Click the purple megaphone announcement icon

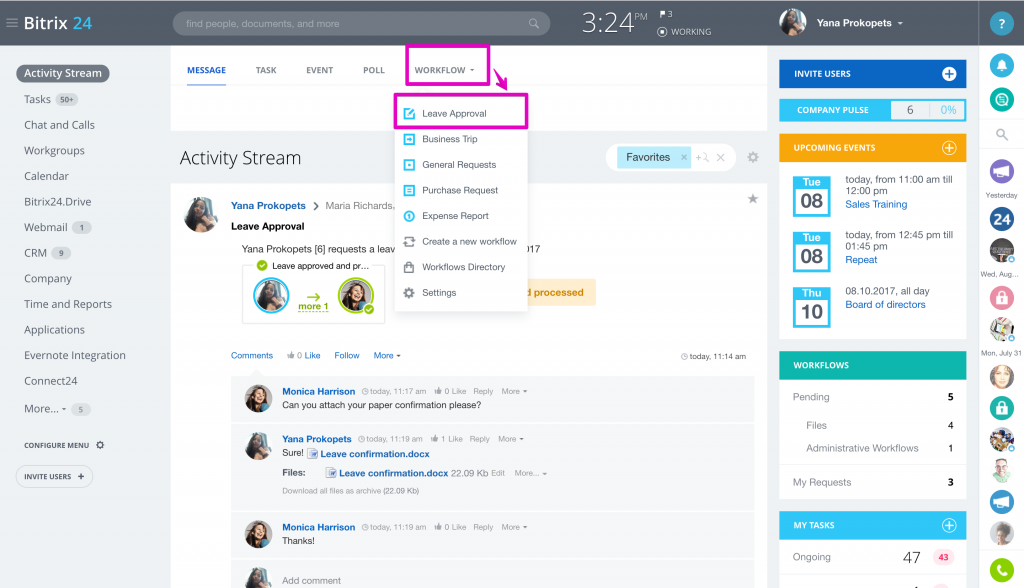1001,171
